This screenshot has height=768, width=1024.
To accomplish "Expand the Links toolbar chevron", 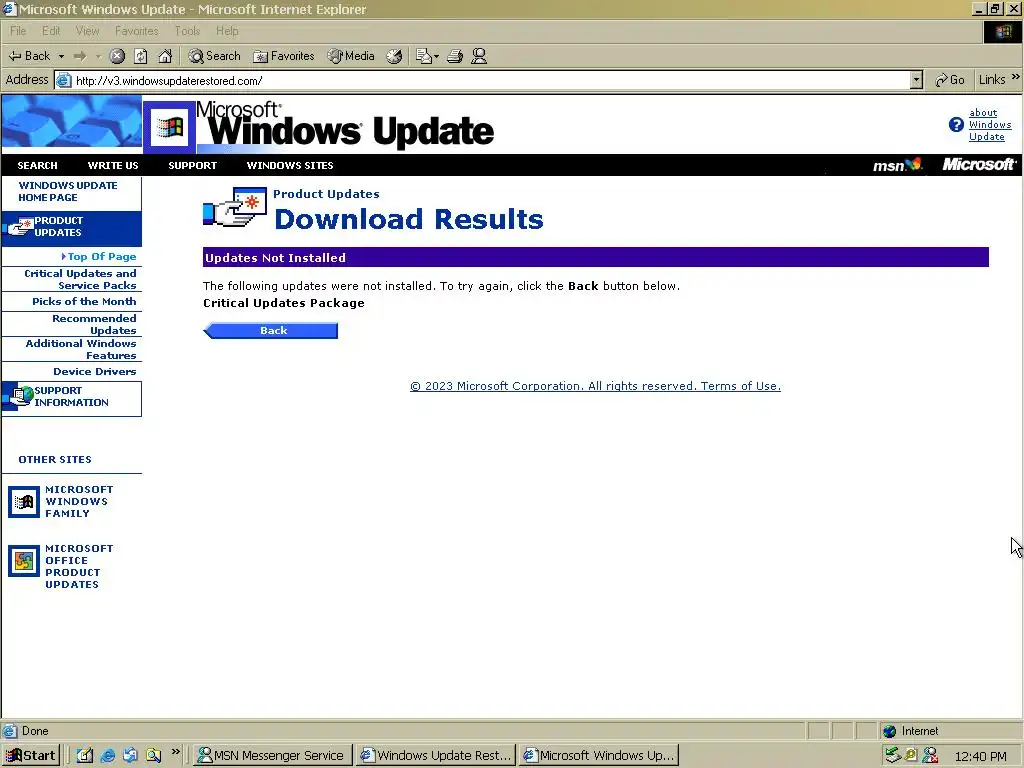I will pos(1016,77).
